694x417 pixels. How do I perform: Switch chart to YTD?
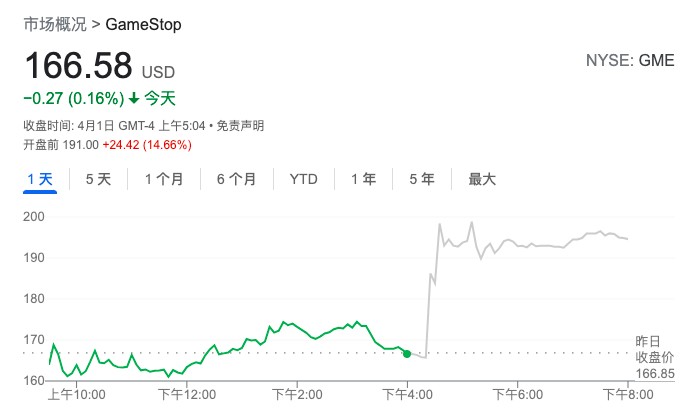(x=303, y=180)
